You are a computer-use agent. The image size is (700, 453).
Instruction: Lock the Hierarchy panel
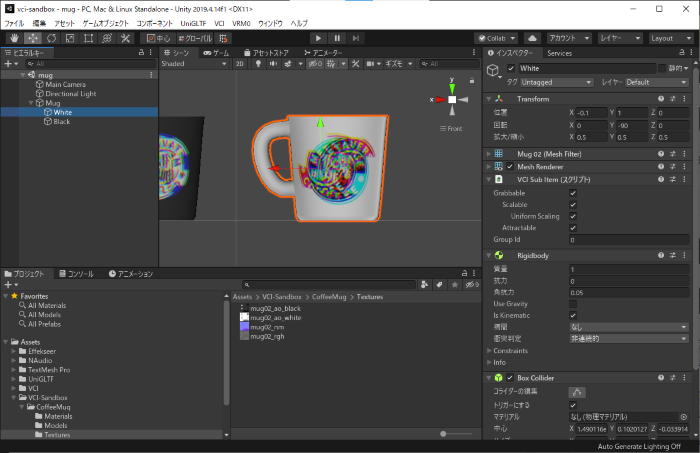(142, 52)
